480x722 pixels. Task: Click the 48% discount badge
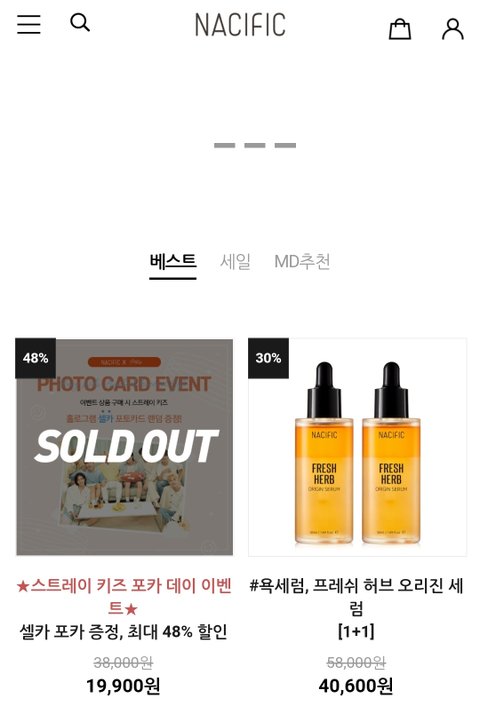[35, 358]
